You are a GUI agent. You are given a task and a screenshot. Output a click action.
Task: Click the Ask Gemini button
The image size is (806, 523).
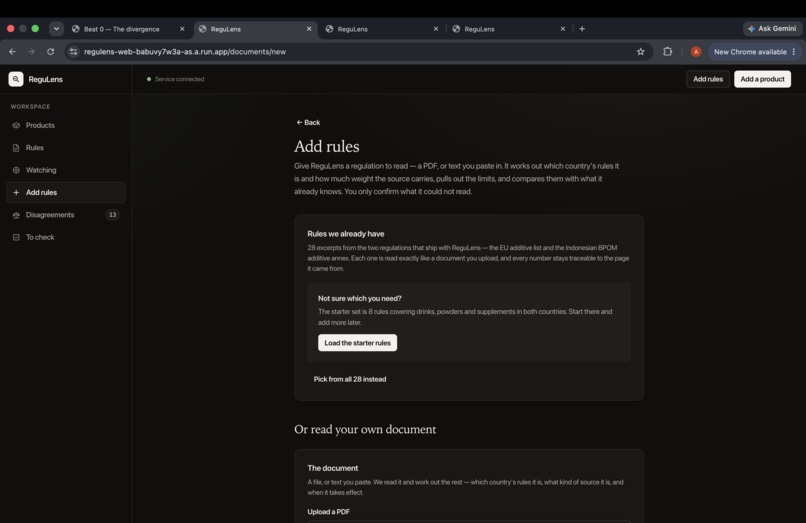pos(772,29)
